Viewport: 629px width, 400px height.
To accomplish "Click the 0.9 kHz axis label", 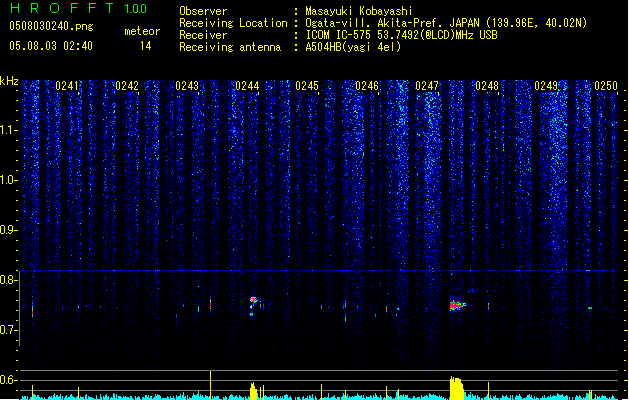I will coord(9,230).
